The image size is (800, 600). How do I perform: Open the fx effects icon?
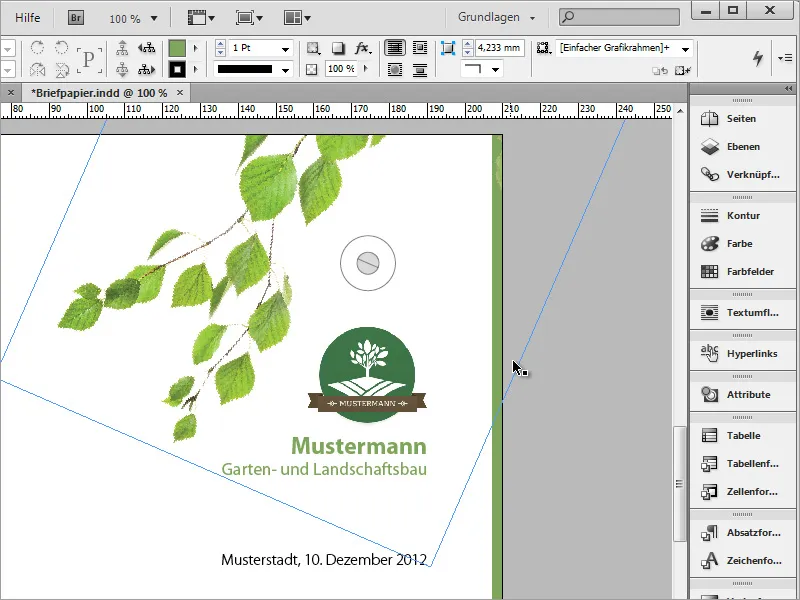pos(363,48)
